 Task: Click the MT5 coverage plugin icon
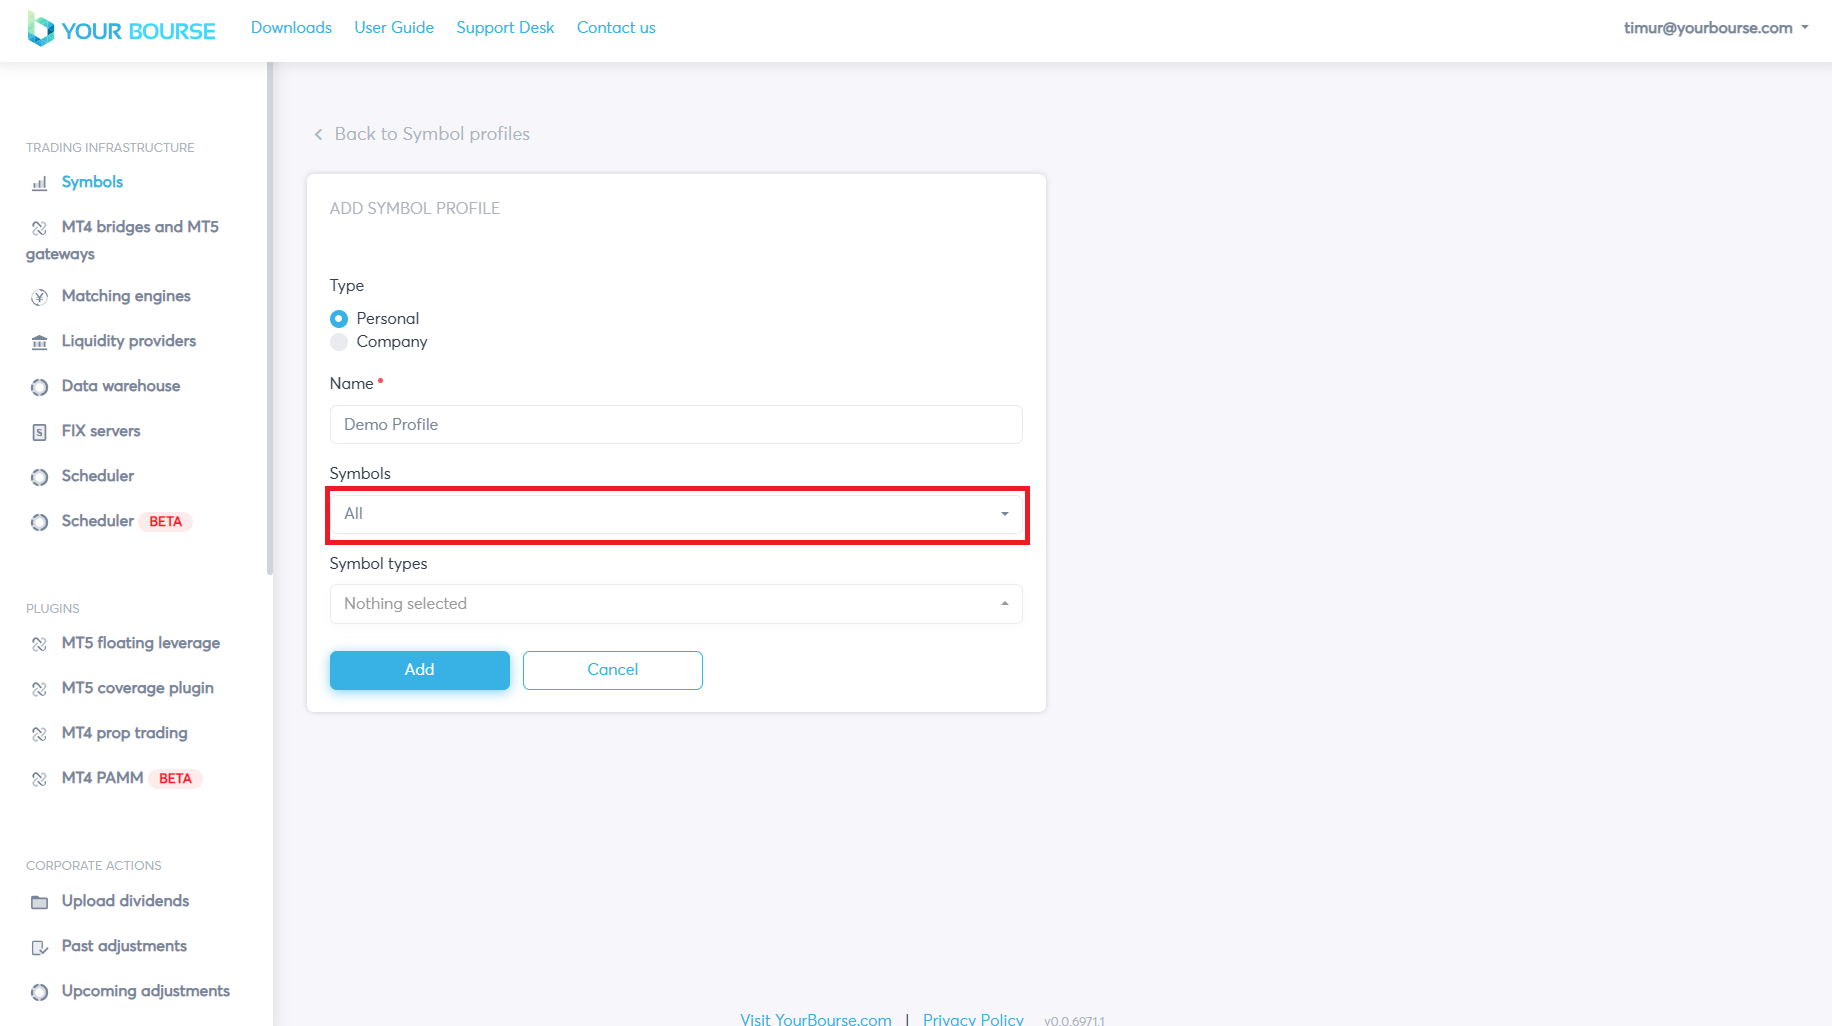click(40, 689)
